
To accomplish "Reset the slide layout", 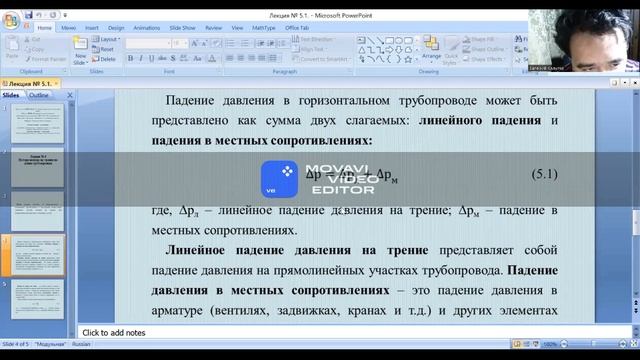I will tap(103, 49).
